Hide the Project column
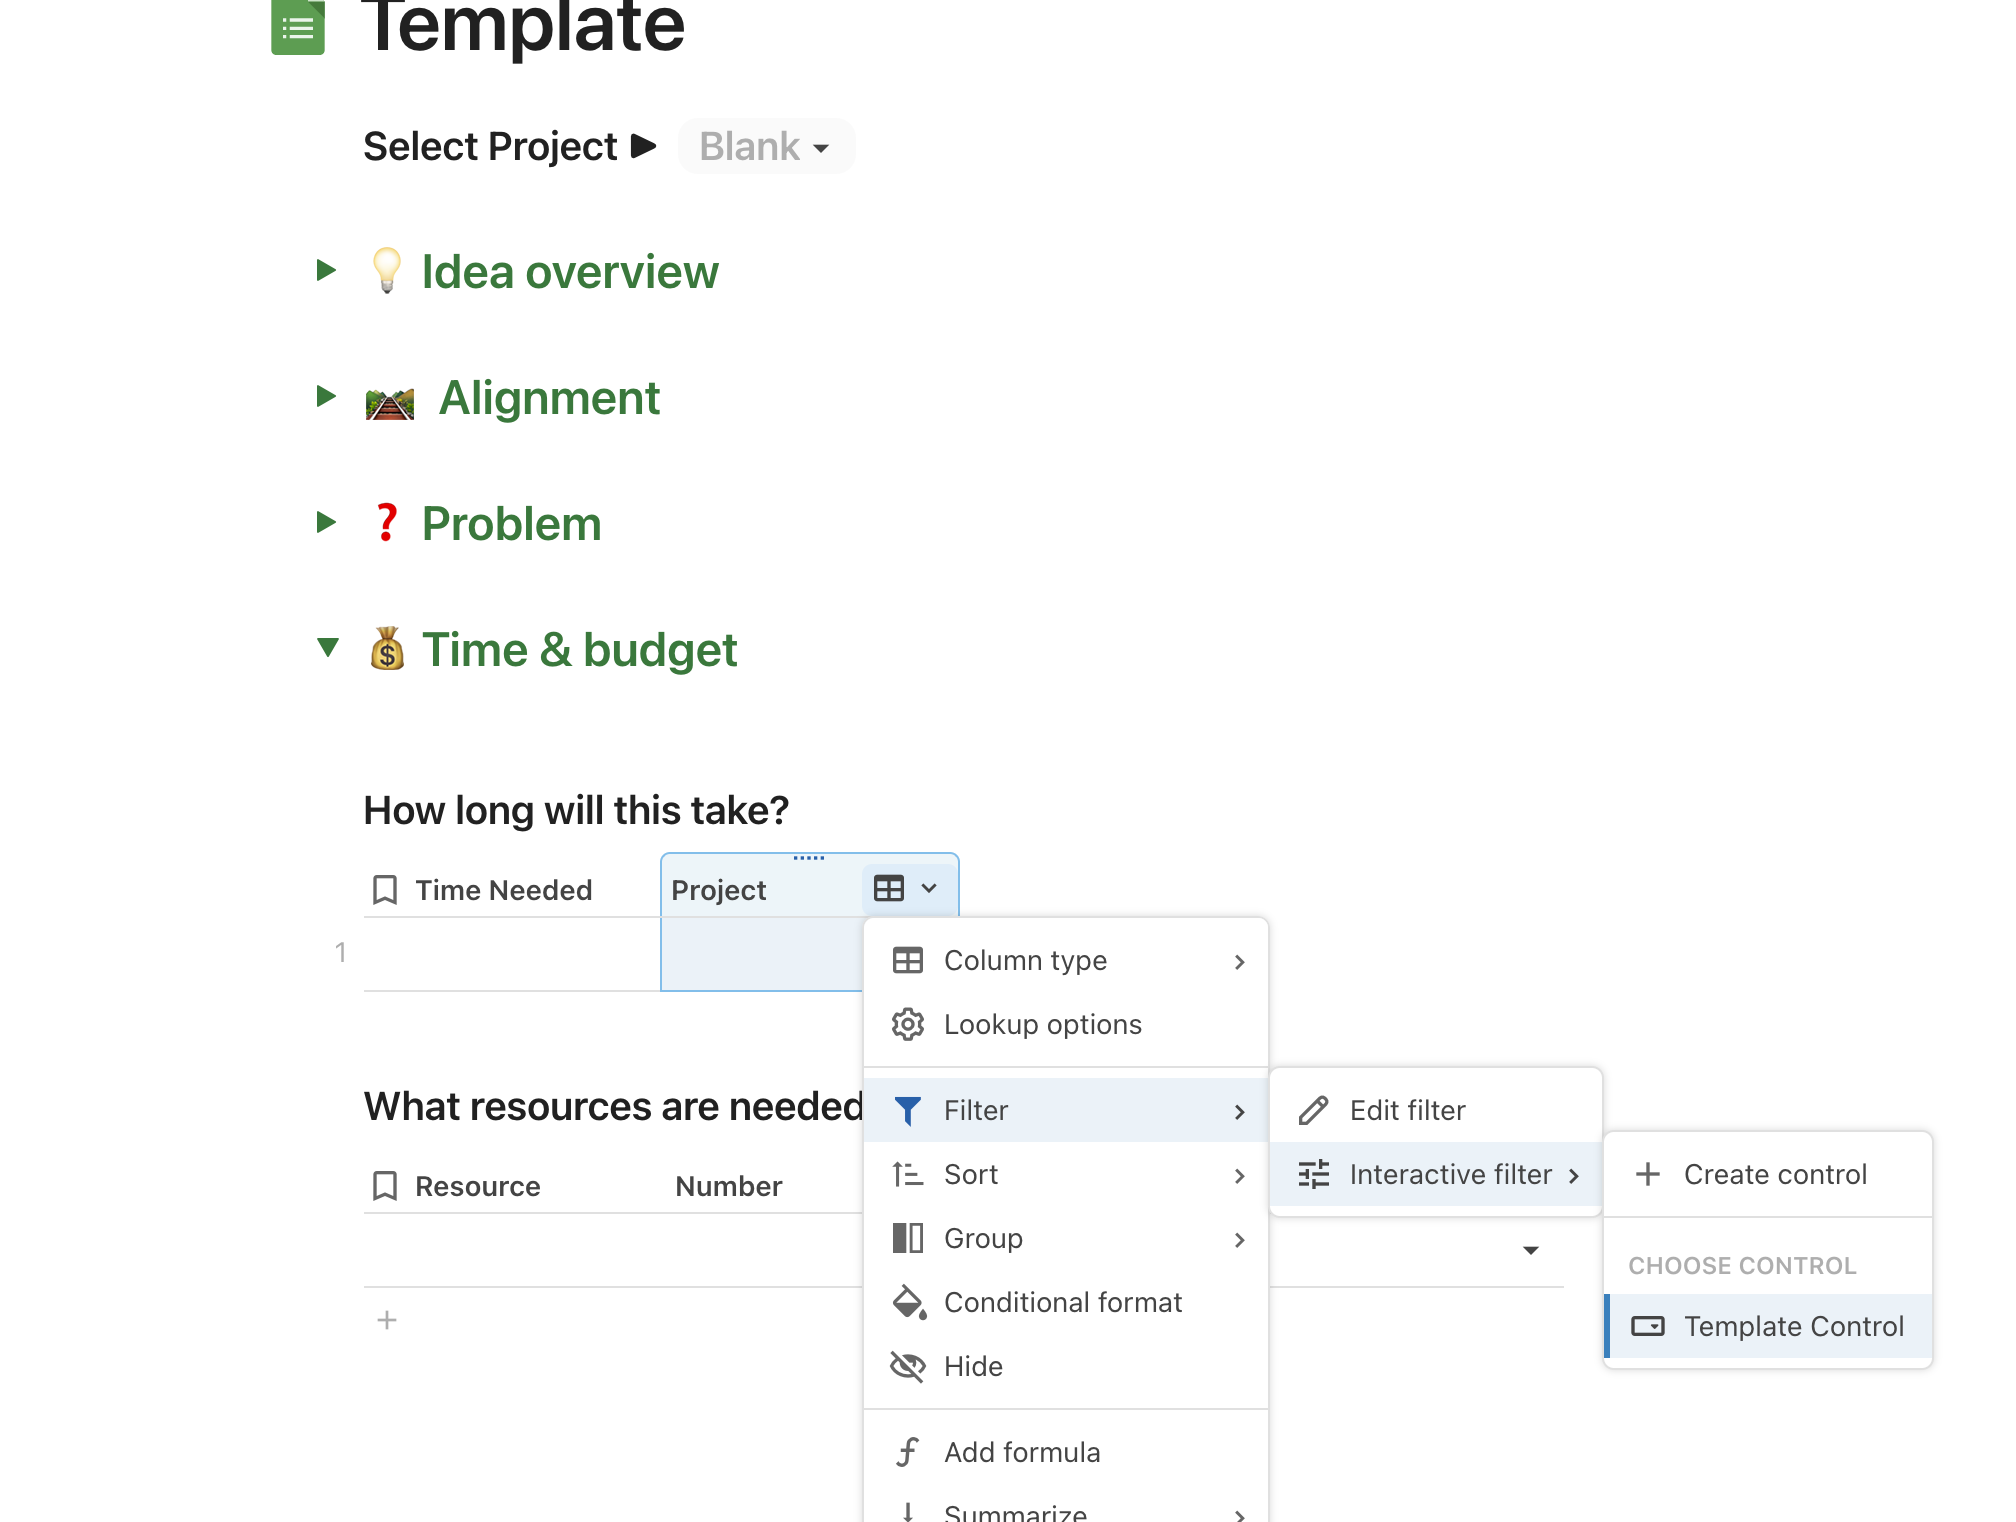2016x1522 pixels. (972, 1366)
